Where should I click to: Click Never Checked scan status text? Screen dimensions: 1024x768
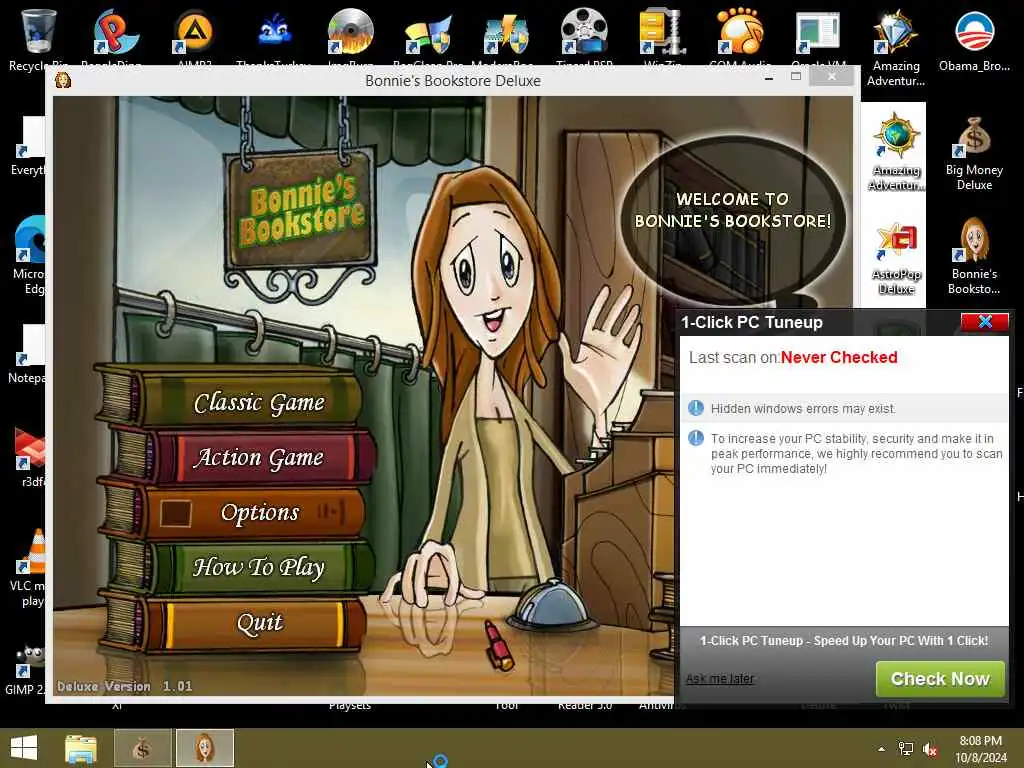pos(839,357)
